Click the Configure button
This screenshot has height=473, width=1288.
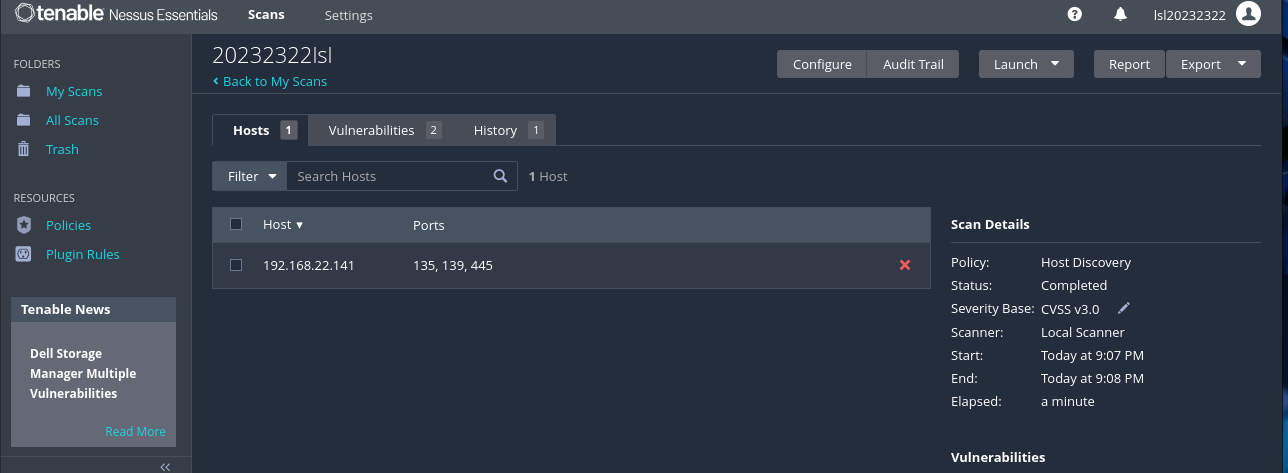[x=822, y=64]
